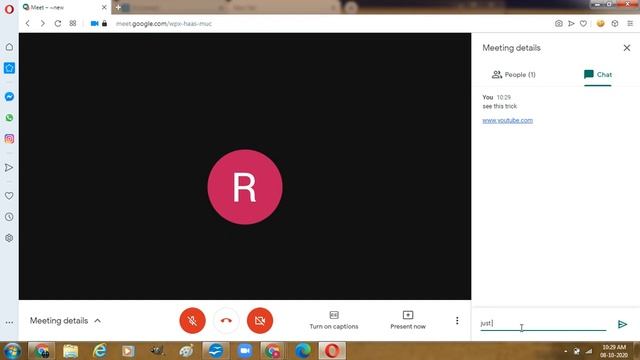Image resolution: width=640 pixels, height=360 pixels.
Task: Open the Easy setup menu icon
Action: pyautogui.click(x=630, y=24)
